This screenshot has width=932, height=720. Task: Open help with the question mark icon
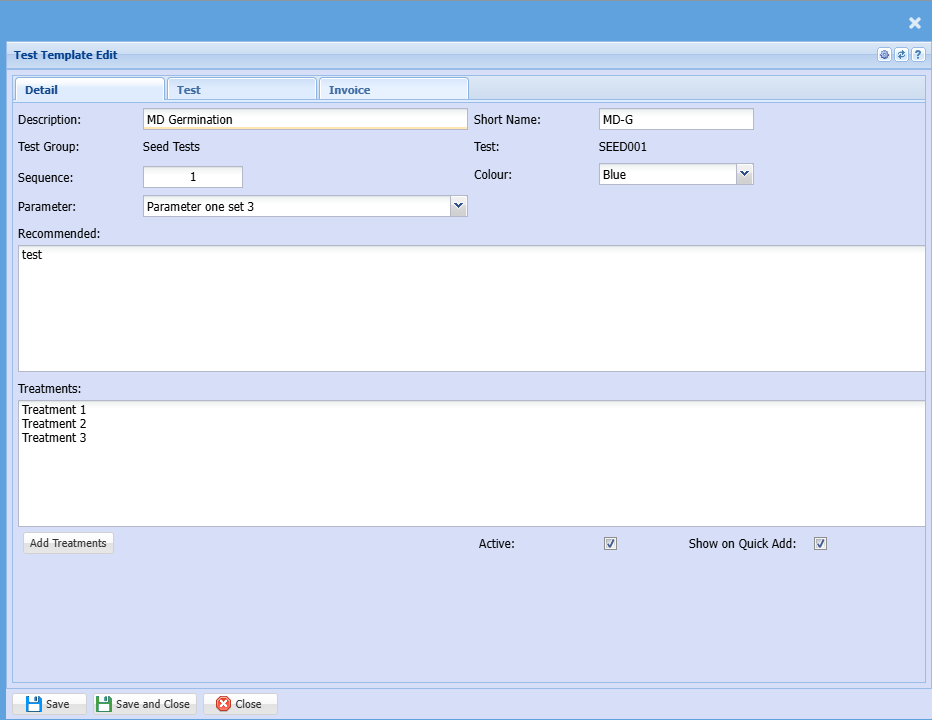click(x=917, y=55)
